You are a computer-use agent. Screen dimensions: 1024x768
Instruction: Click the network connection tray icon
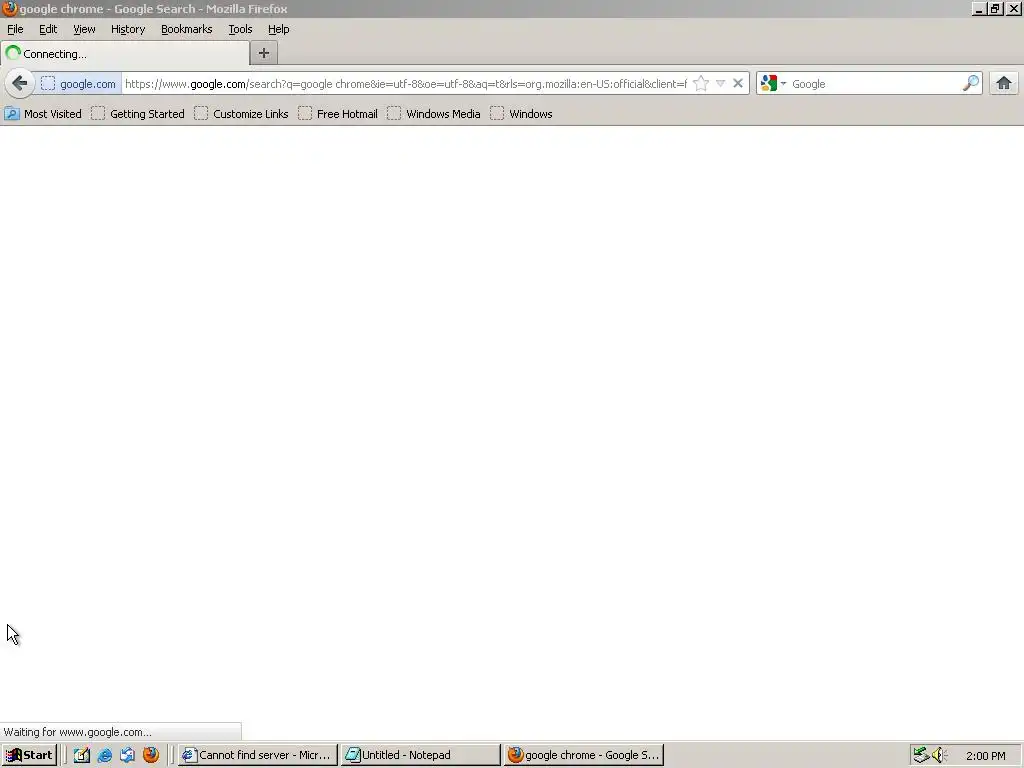tap(921, 755)
